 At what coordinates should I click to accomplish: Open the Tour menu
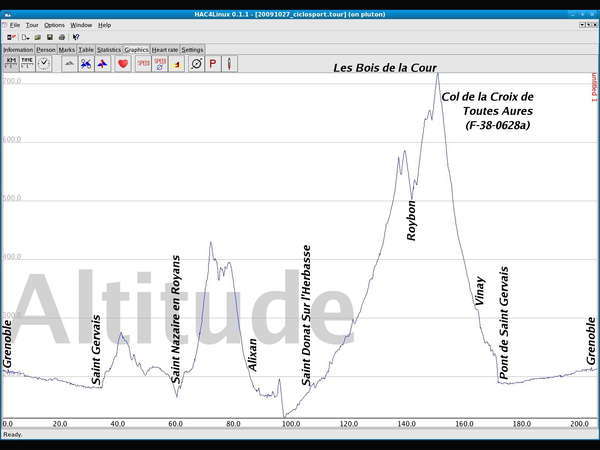tap(32, 24)
